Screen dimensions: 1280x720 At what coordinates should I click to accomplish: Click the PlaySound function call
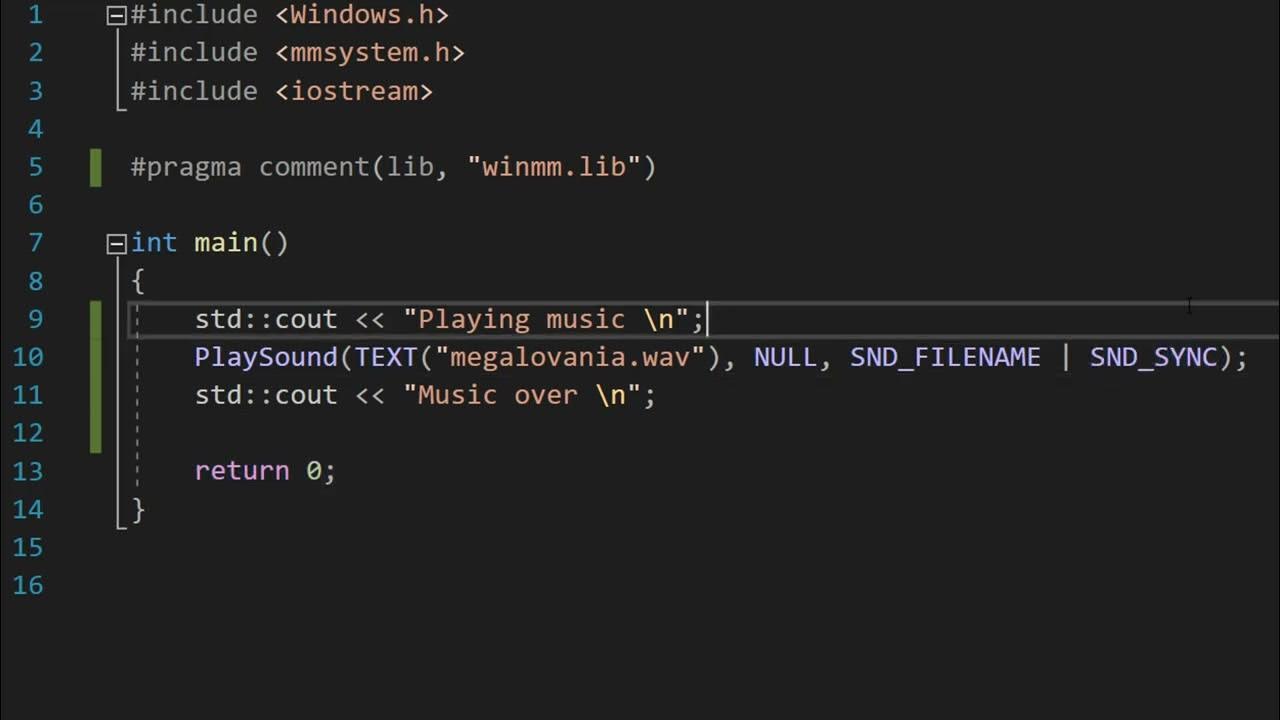(x=266, y=357)
